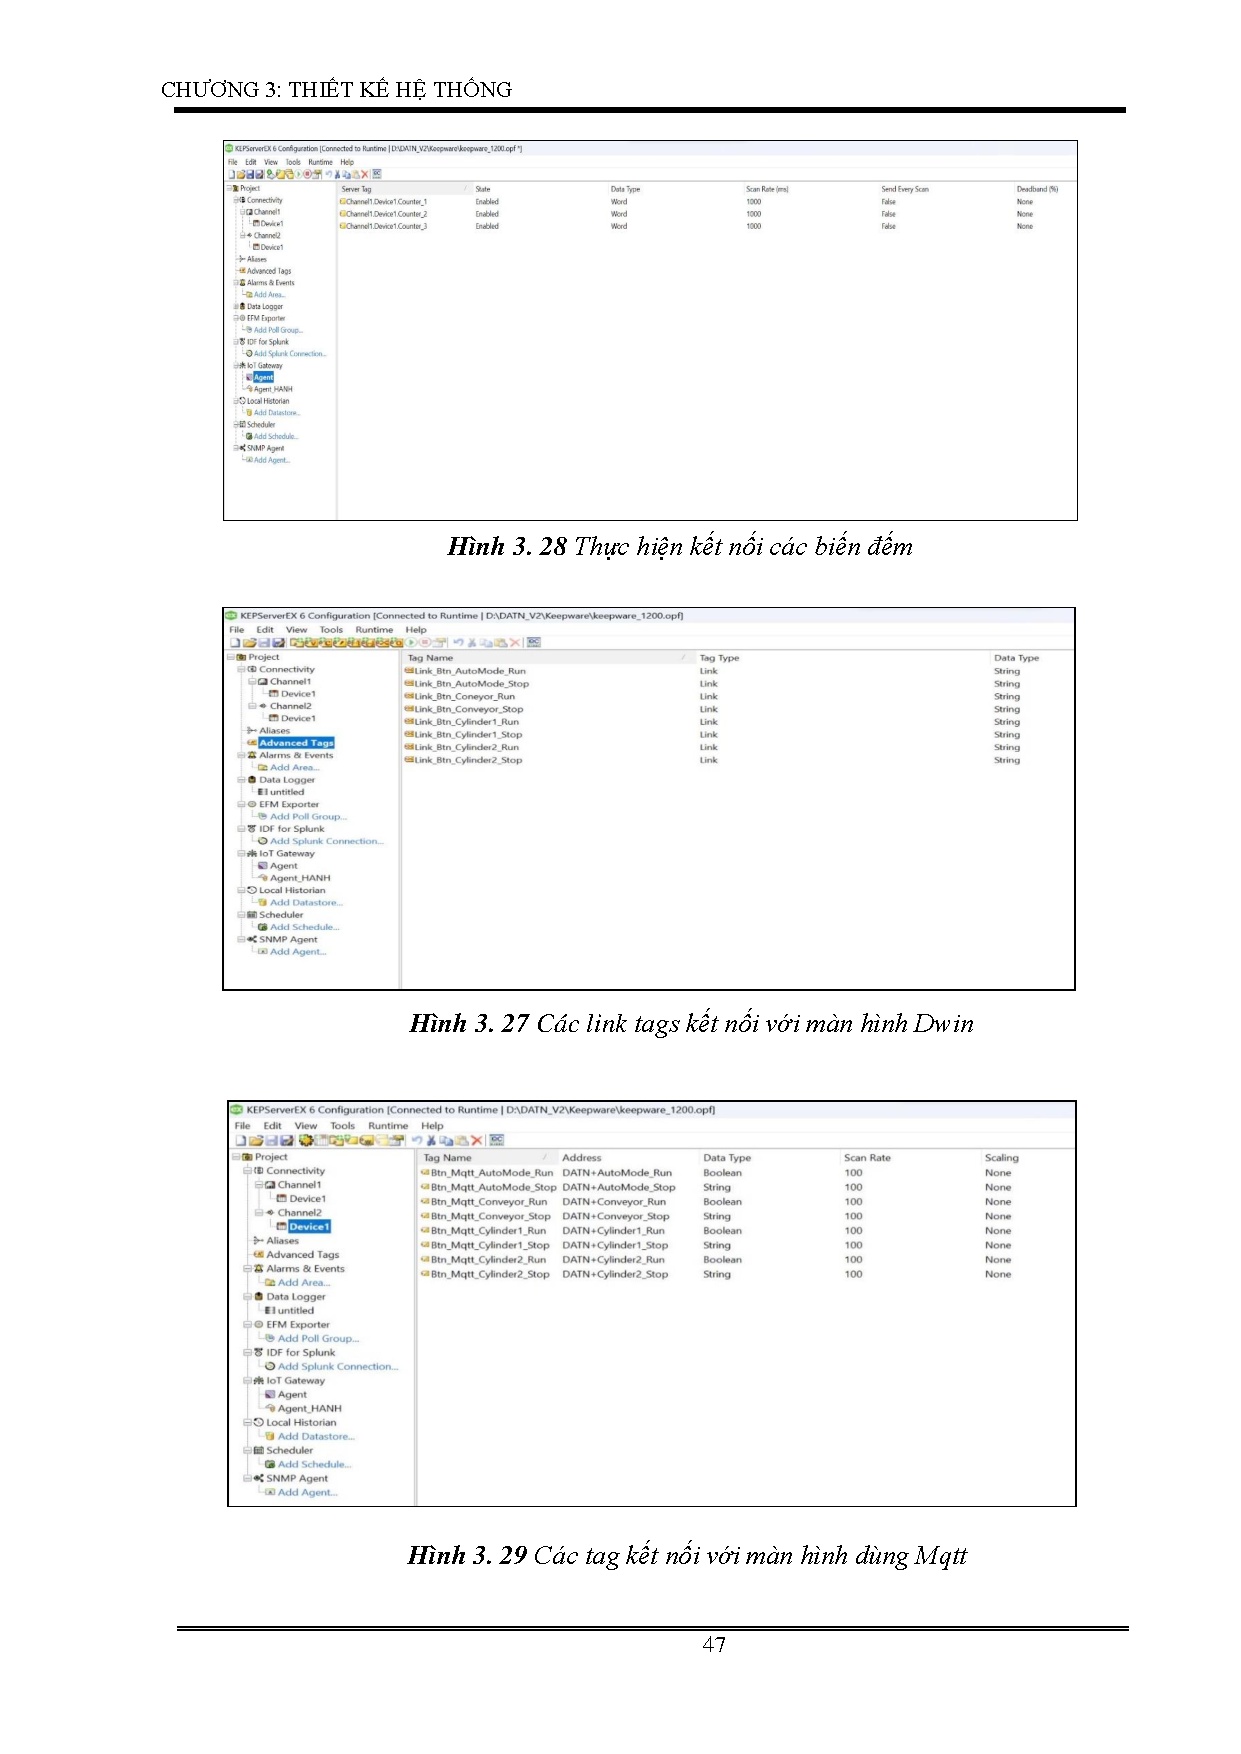Click red Delete icon in Mqtt tags window toolbar

[477, 1140]
